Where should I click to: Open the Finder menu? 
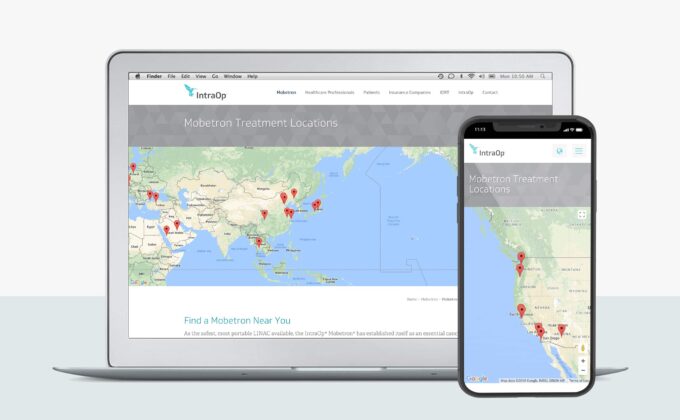coord(154,76)
